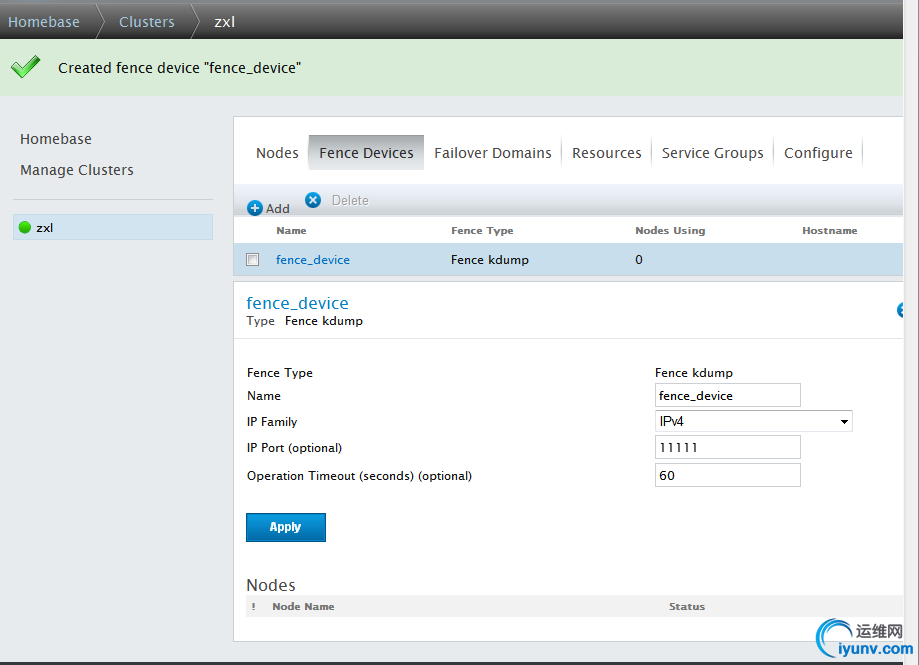The width and height of the screenshot is (919, 665).
Task: Click the Nodes Using value 0
Action: click(639, 260)
